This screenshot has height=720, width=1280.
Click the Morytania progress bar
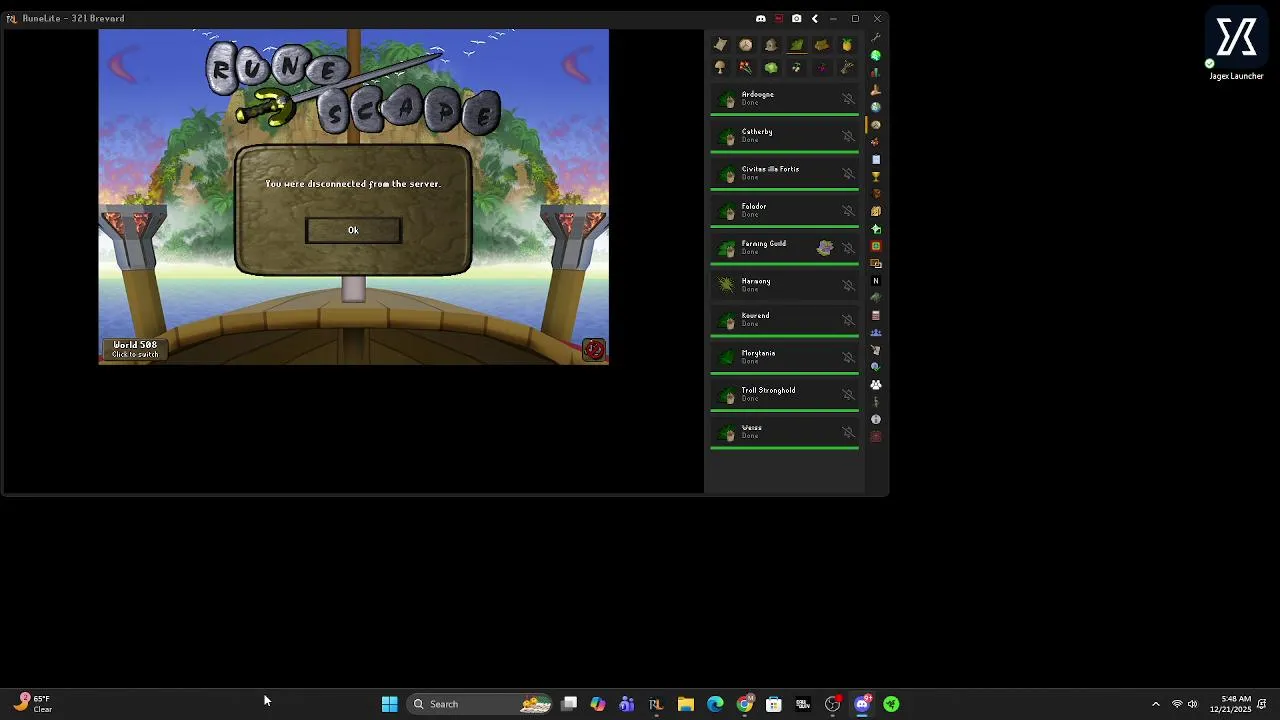tap(784, 372)
